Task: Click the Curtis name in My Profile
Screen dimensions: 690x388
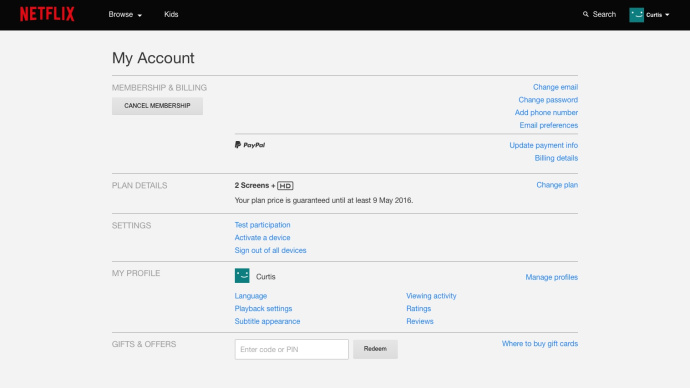Action: 266,277
